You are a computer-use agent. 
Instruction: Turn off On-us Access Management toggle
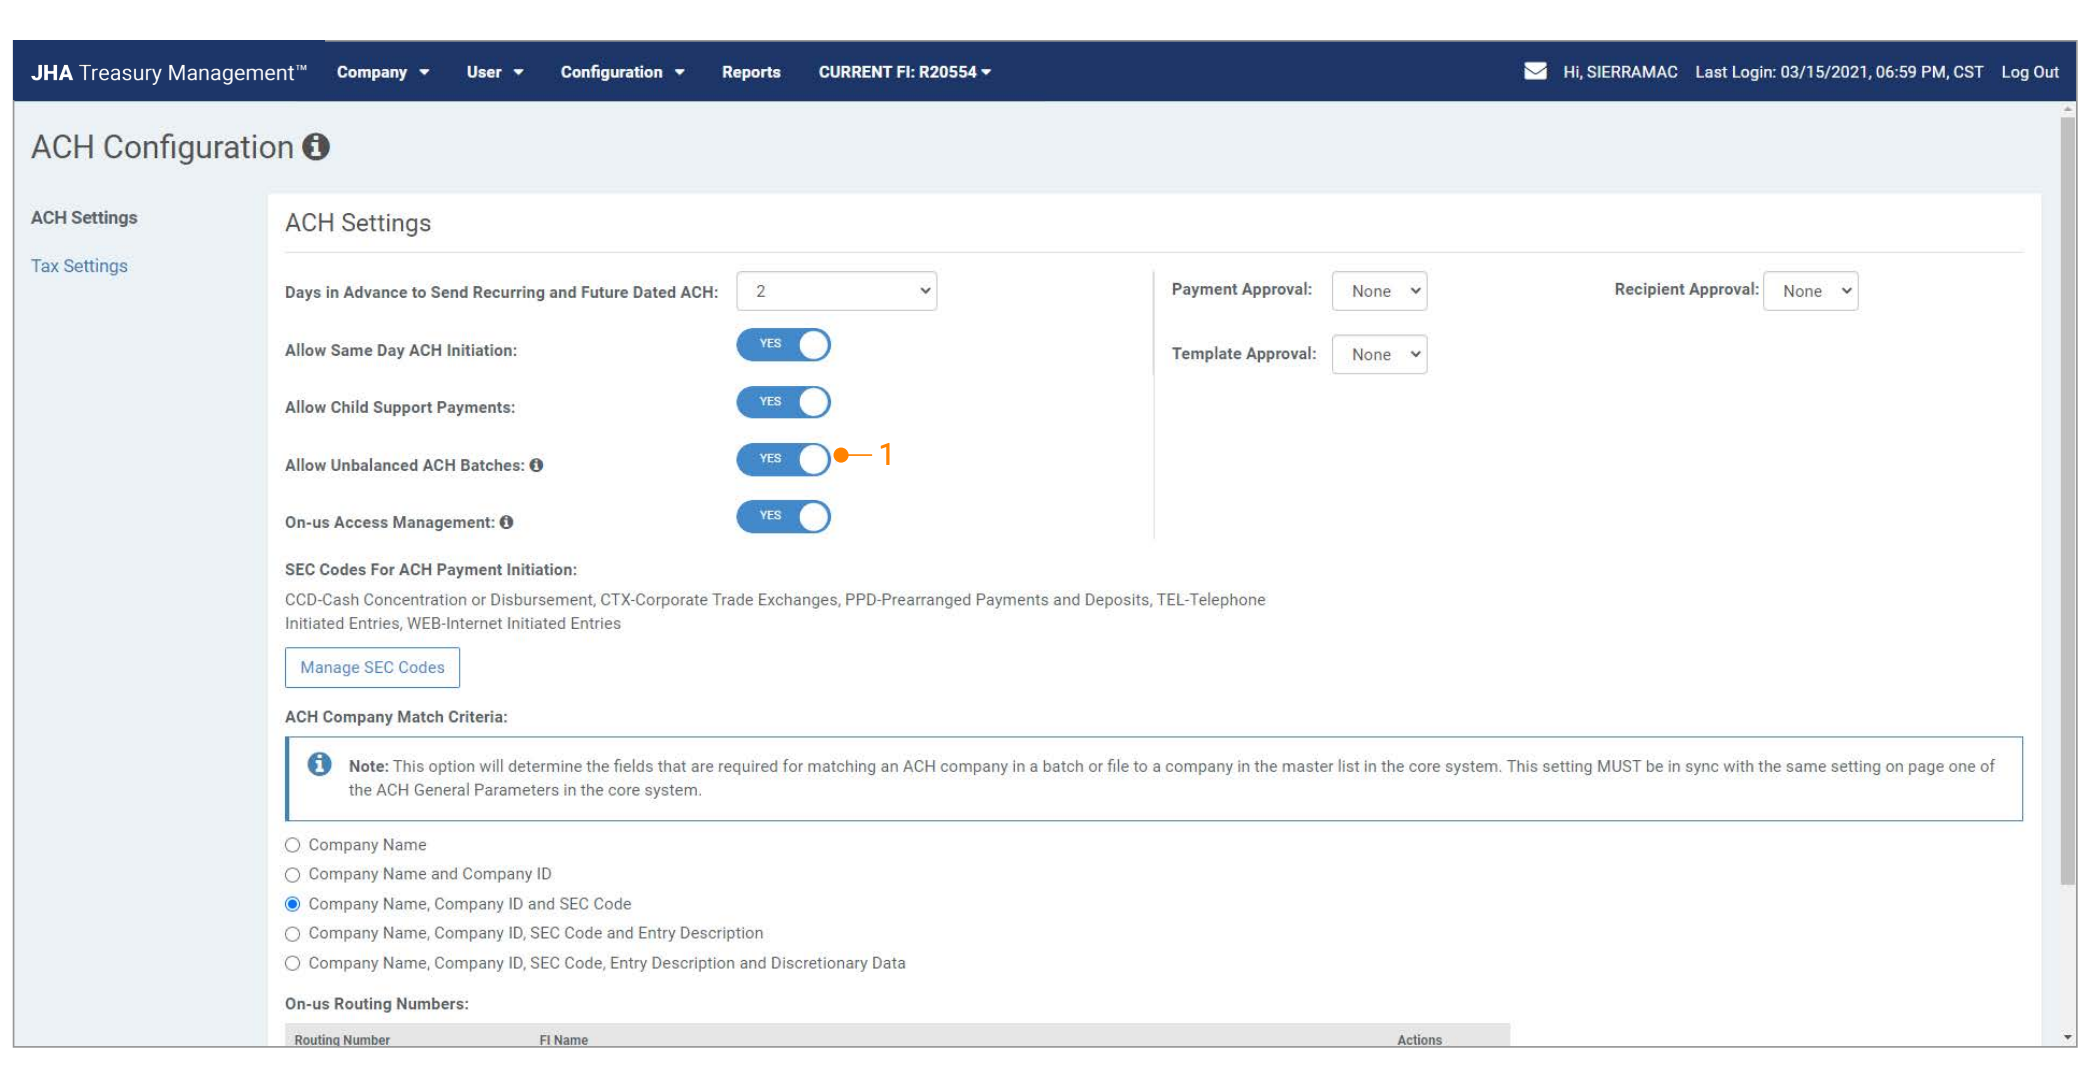point(783,517)
